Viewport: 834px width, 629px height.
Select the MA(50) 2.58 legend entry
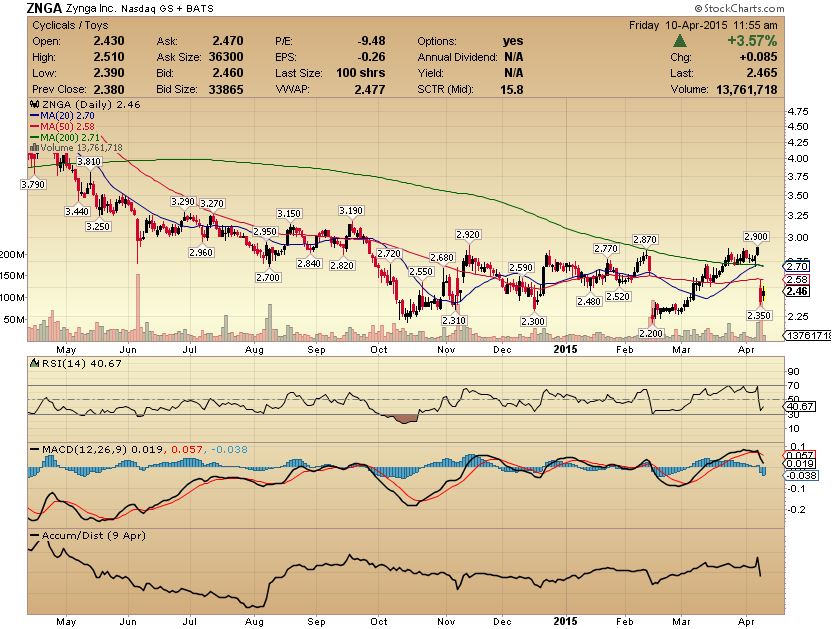[x=62, y=127]
